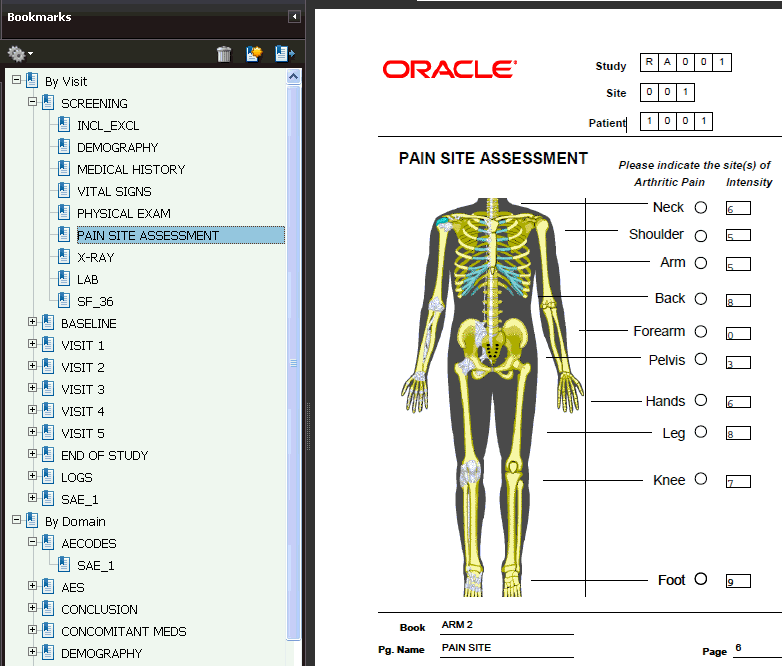The width and height of the screenshot is (782, 666).
Task: Delete selected bookmark with trash icon
Action: coord(224,53)
